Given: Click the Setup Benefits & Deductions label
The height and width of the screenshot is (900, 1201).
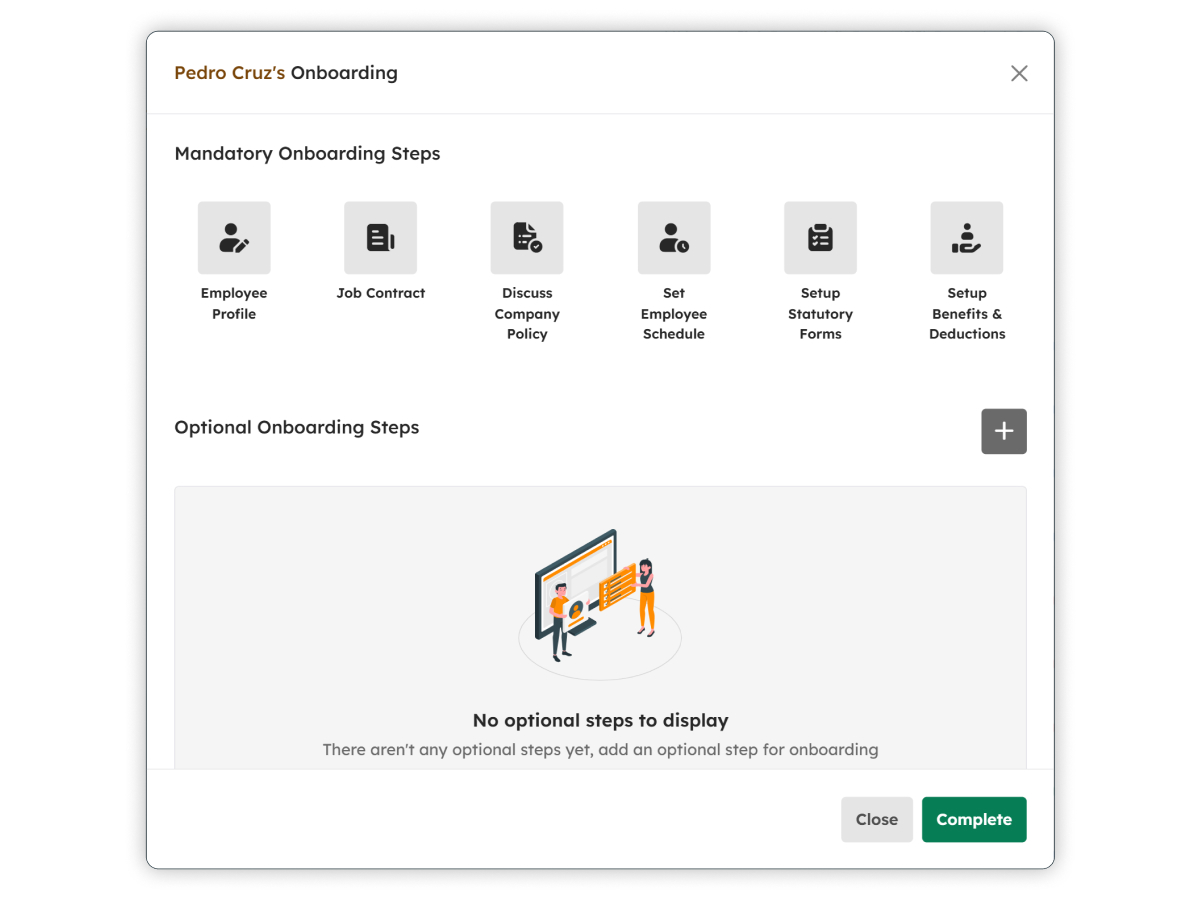Looking at the screenshot, I should [967, 314].
